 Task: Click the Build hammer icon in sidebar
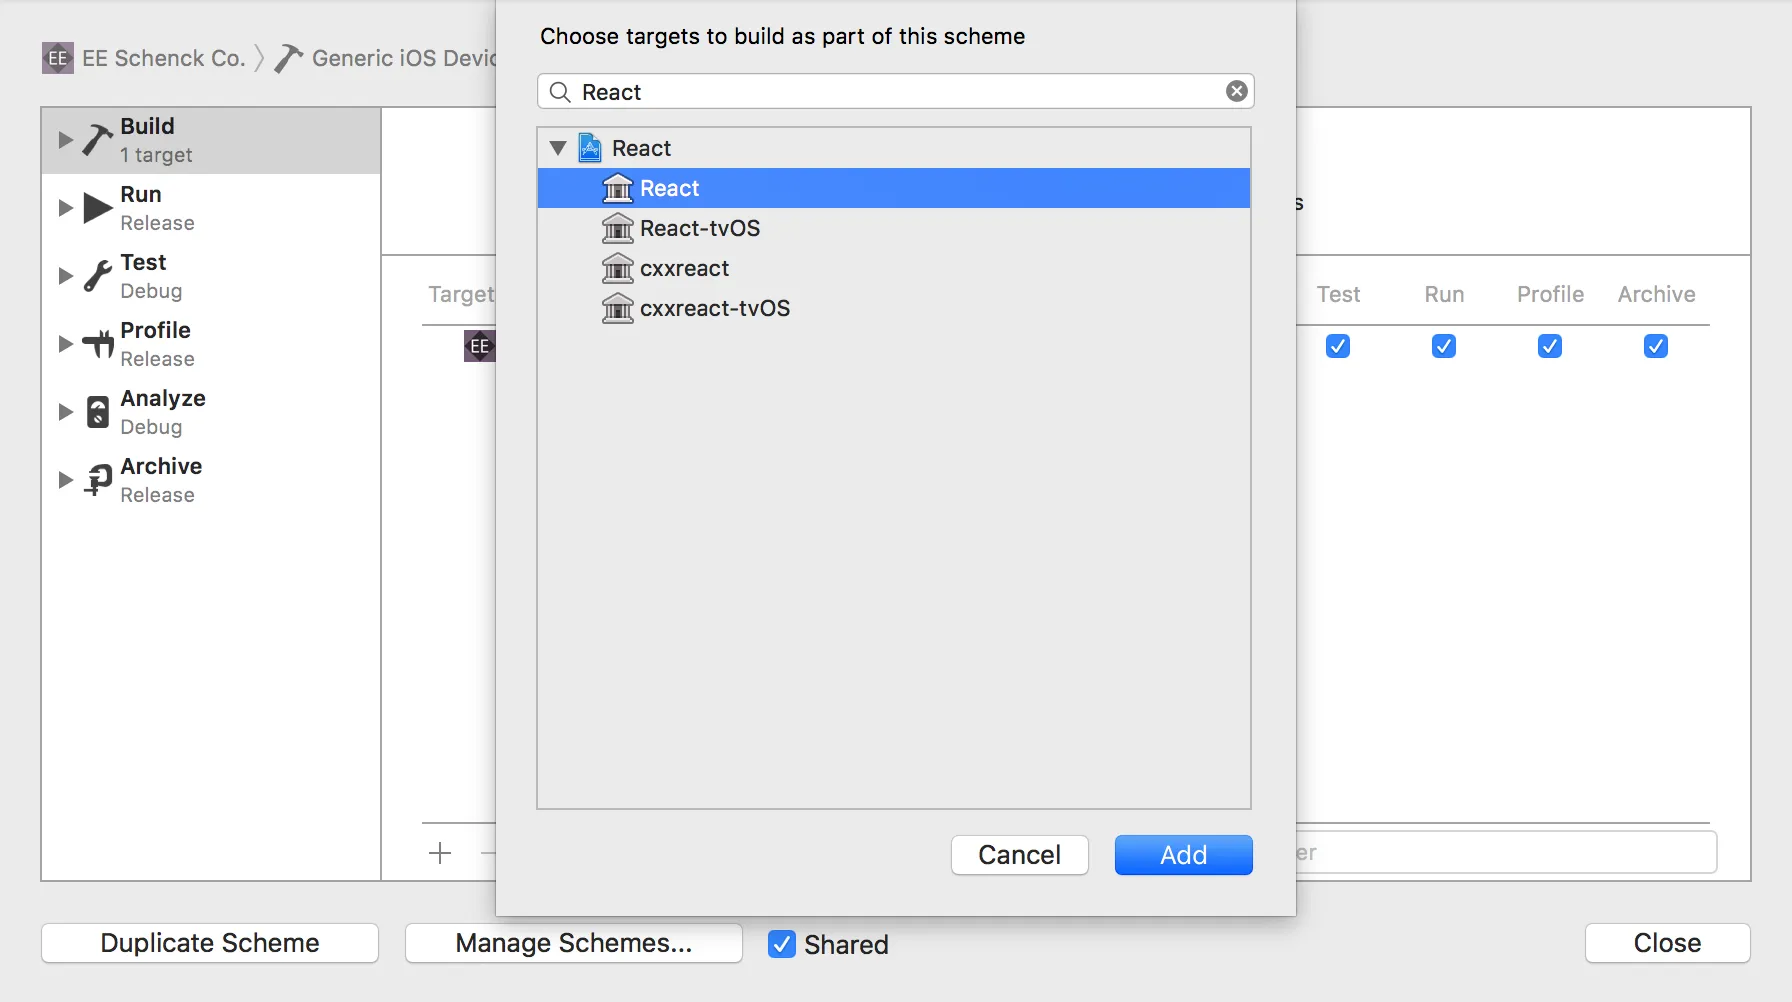[x=97, y=140]
